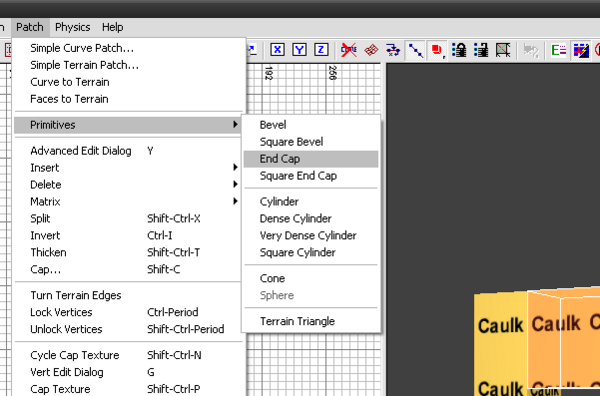
Task: Click the green E entities display icon
Action: pyautogui.click(x=558, y=50)
